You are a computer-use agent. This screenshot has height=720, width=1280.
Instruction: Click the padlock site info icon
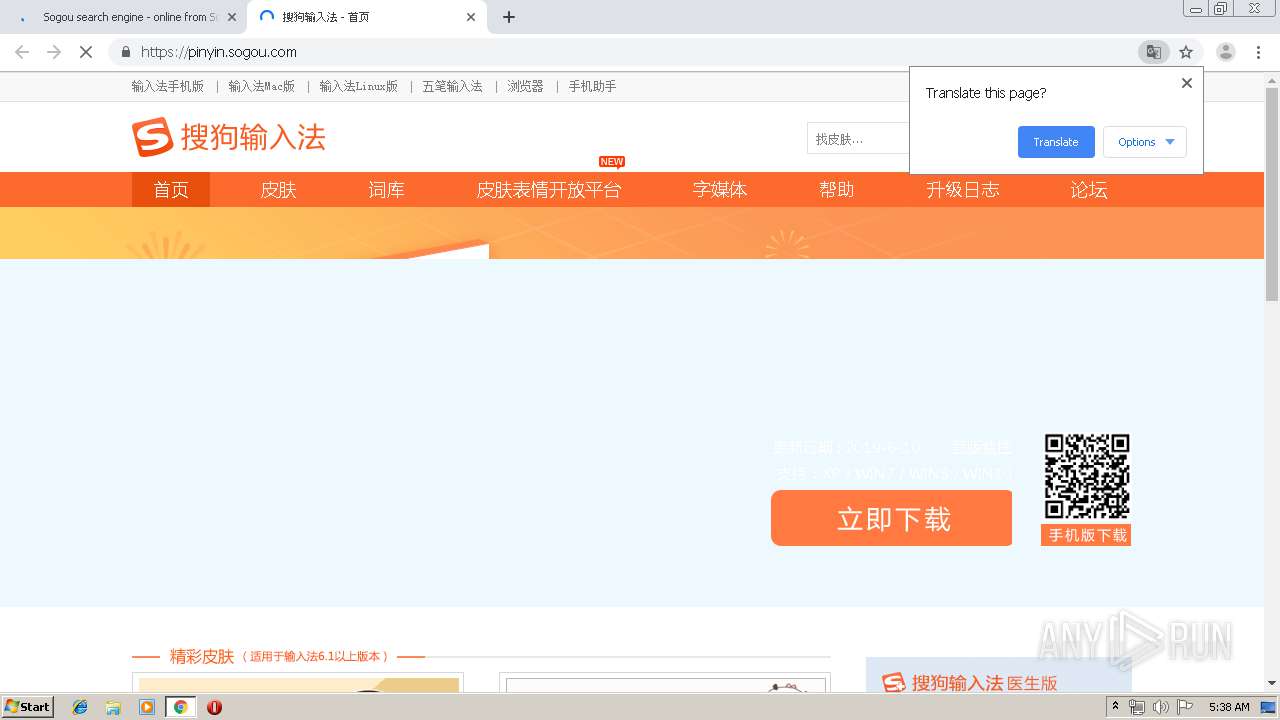click(x=125, y=52)
